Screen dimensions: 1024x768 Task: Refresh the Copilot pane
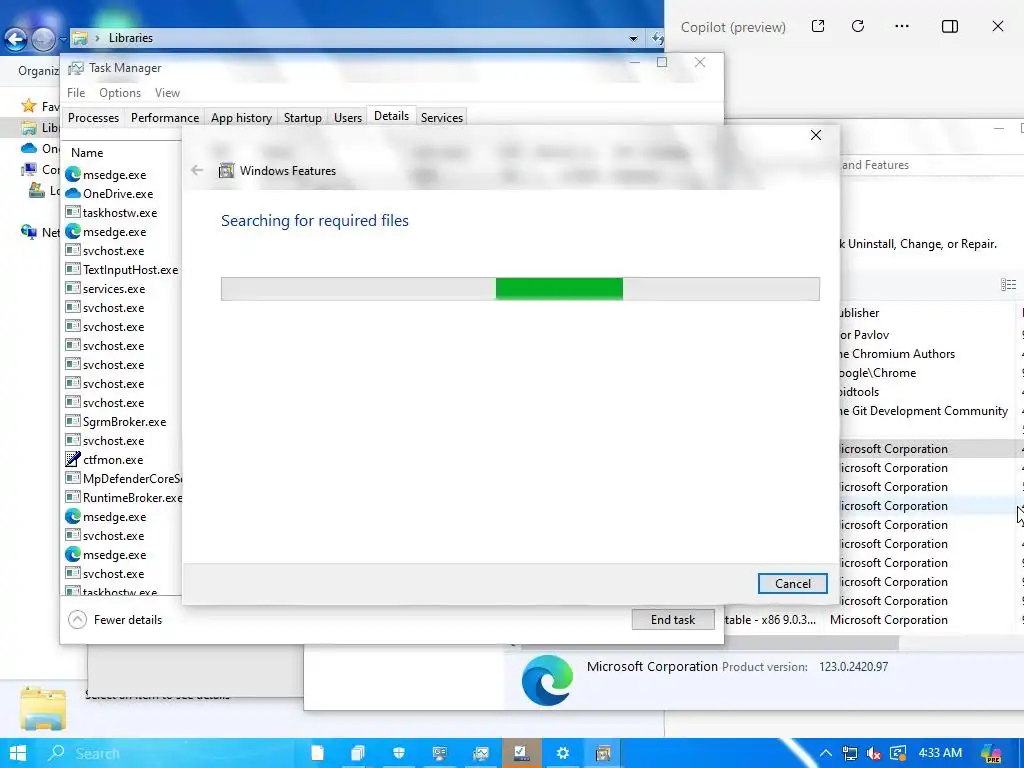tap(858, 26)
